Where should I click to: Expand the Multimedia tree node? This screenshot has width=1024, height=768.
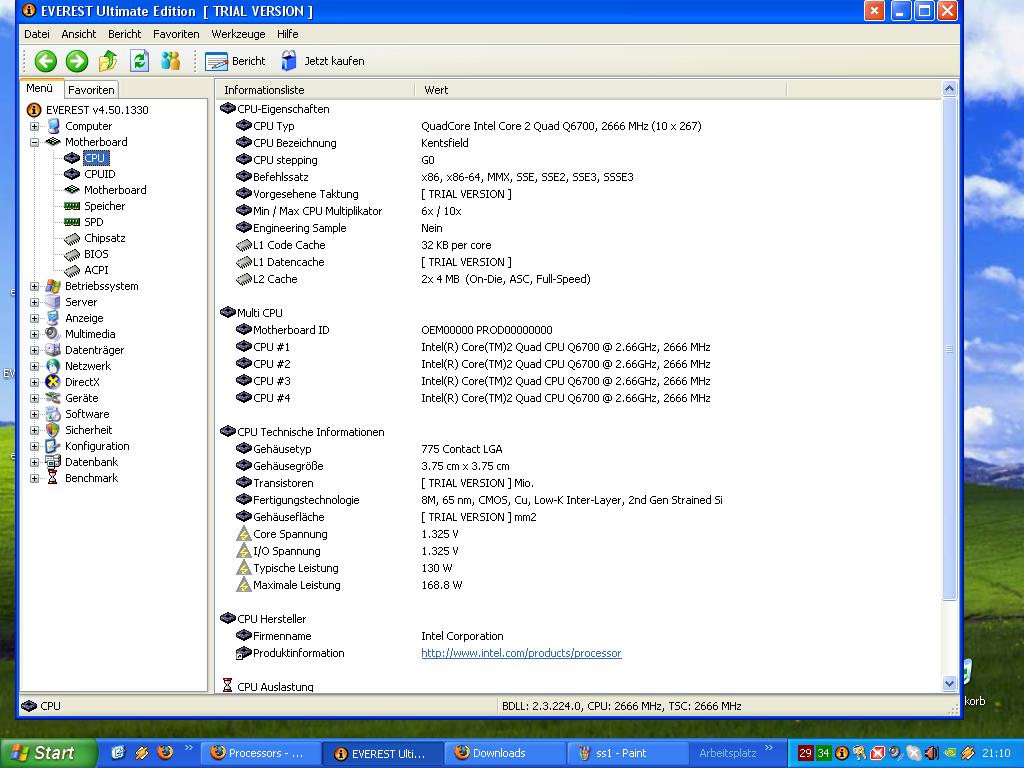35,334
